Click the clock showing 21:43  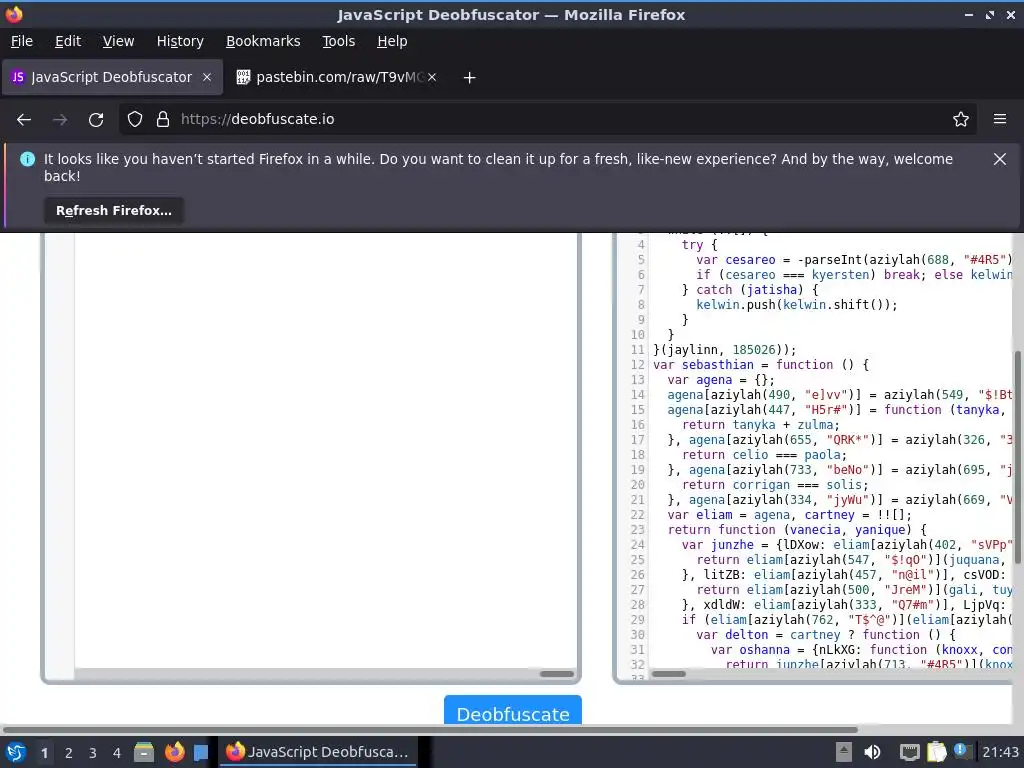click(1000, 752)
